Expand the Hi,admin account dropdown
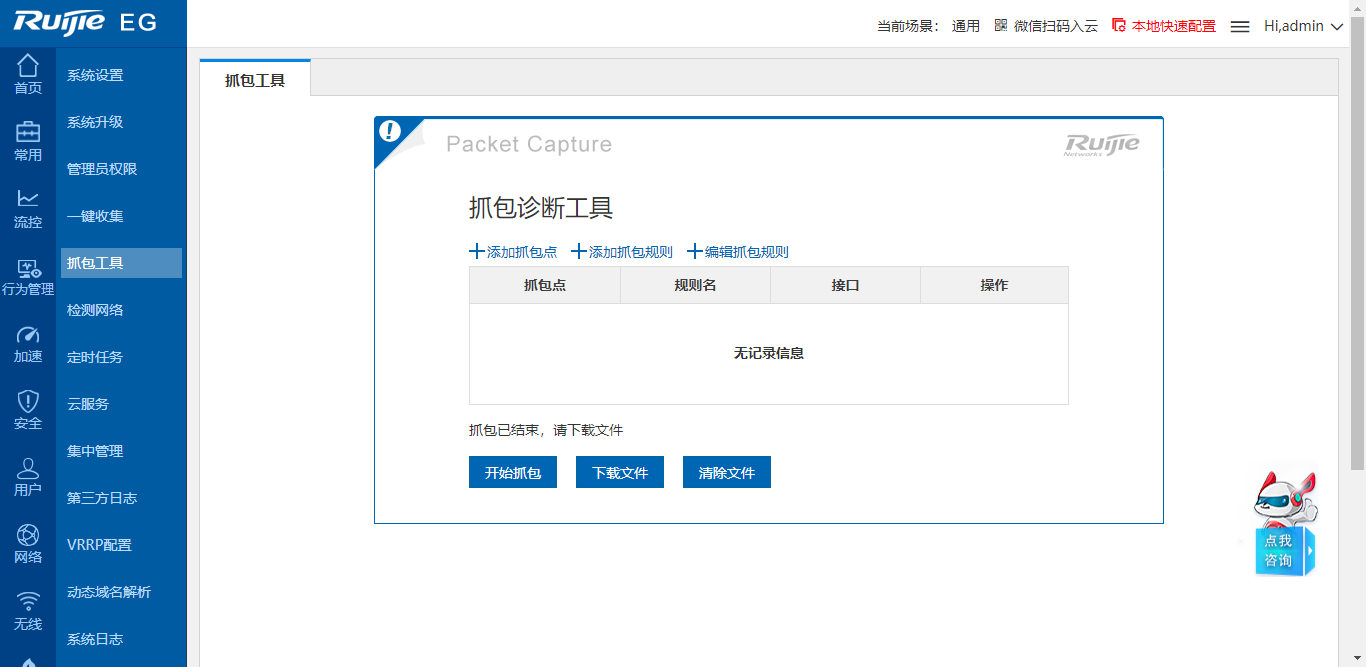The width and height of the screenshot is (1366, 667). coord(1303,26)
